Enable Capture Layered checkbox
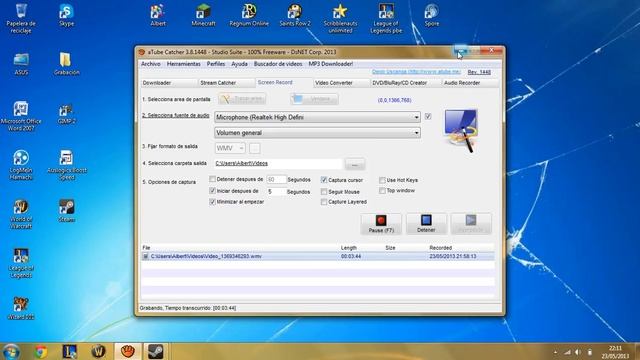 [x=324, y=202]
